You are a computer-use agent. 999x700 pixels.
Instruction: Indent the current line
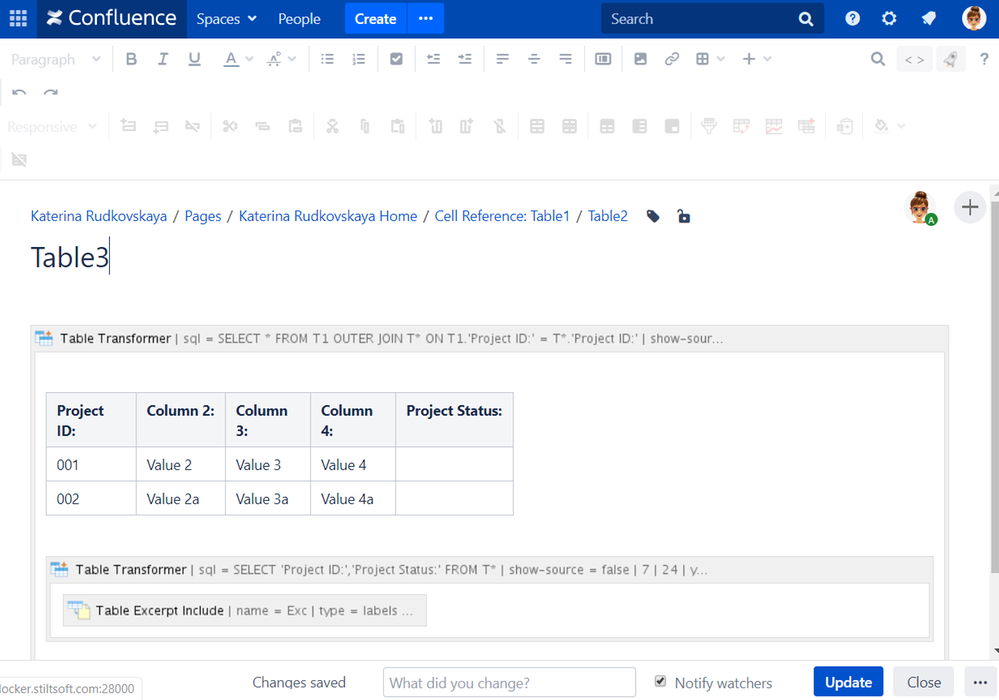(x=464, y=59)
